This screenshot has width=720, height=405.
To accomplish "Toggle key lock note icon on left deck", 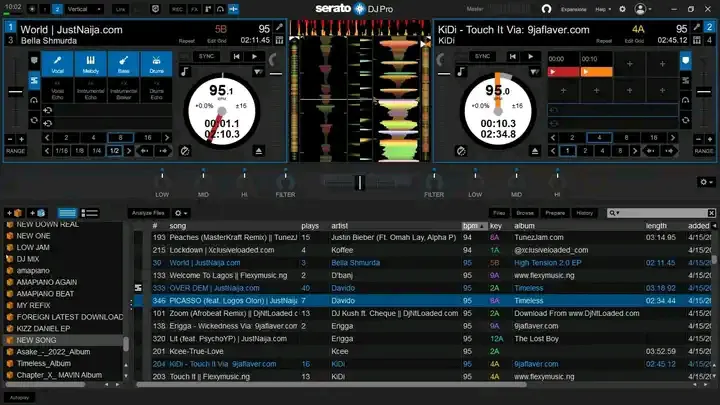I will click(x=185, y=72).
